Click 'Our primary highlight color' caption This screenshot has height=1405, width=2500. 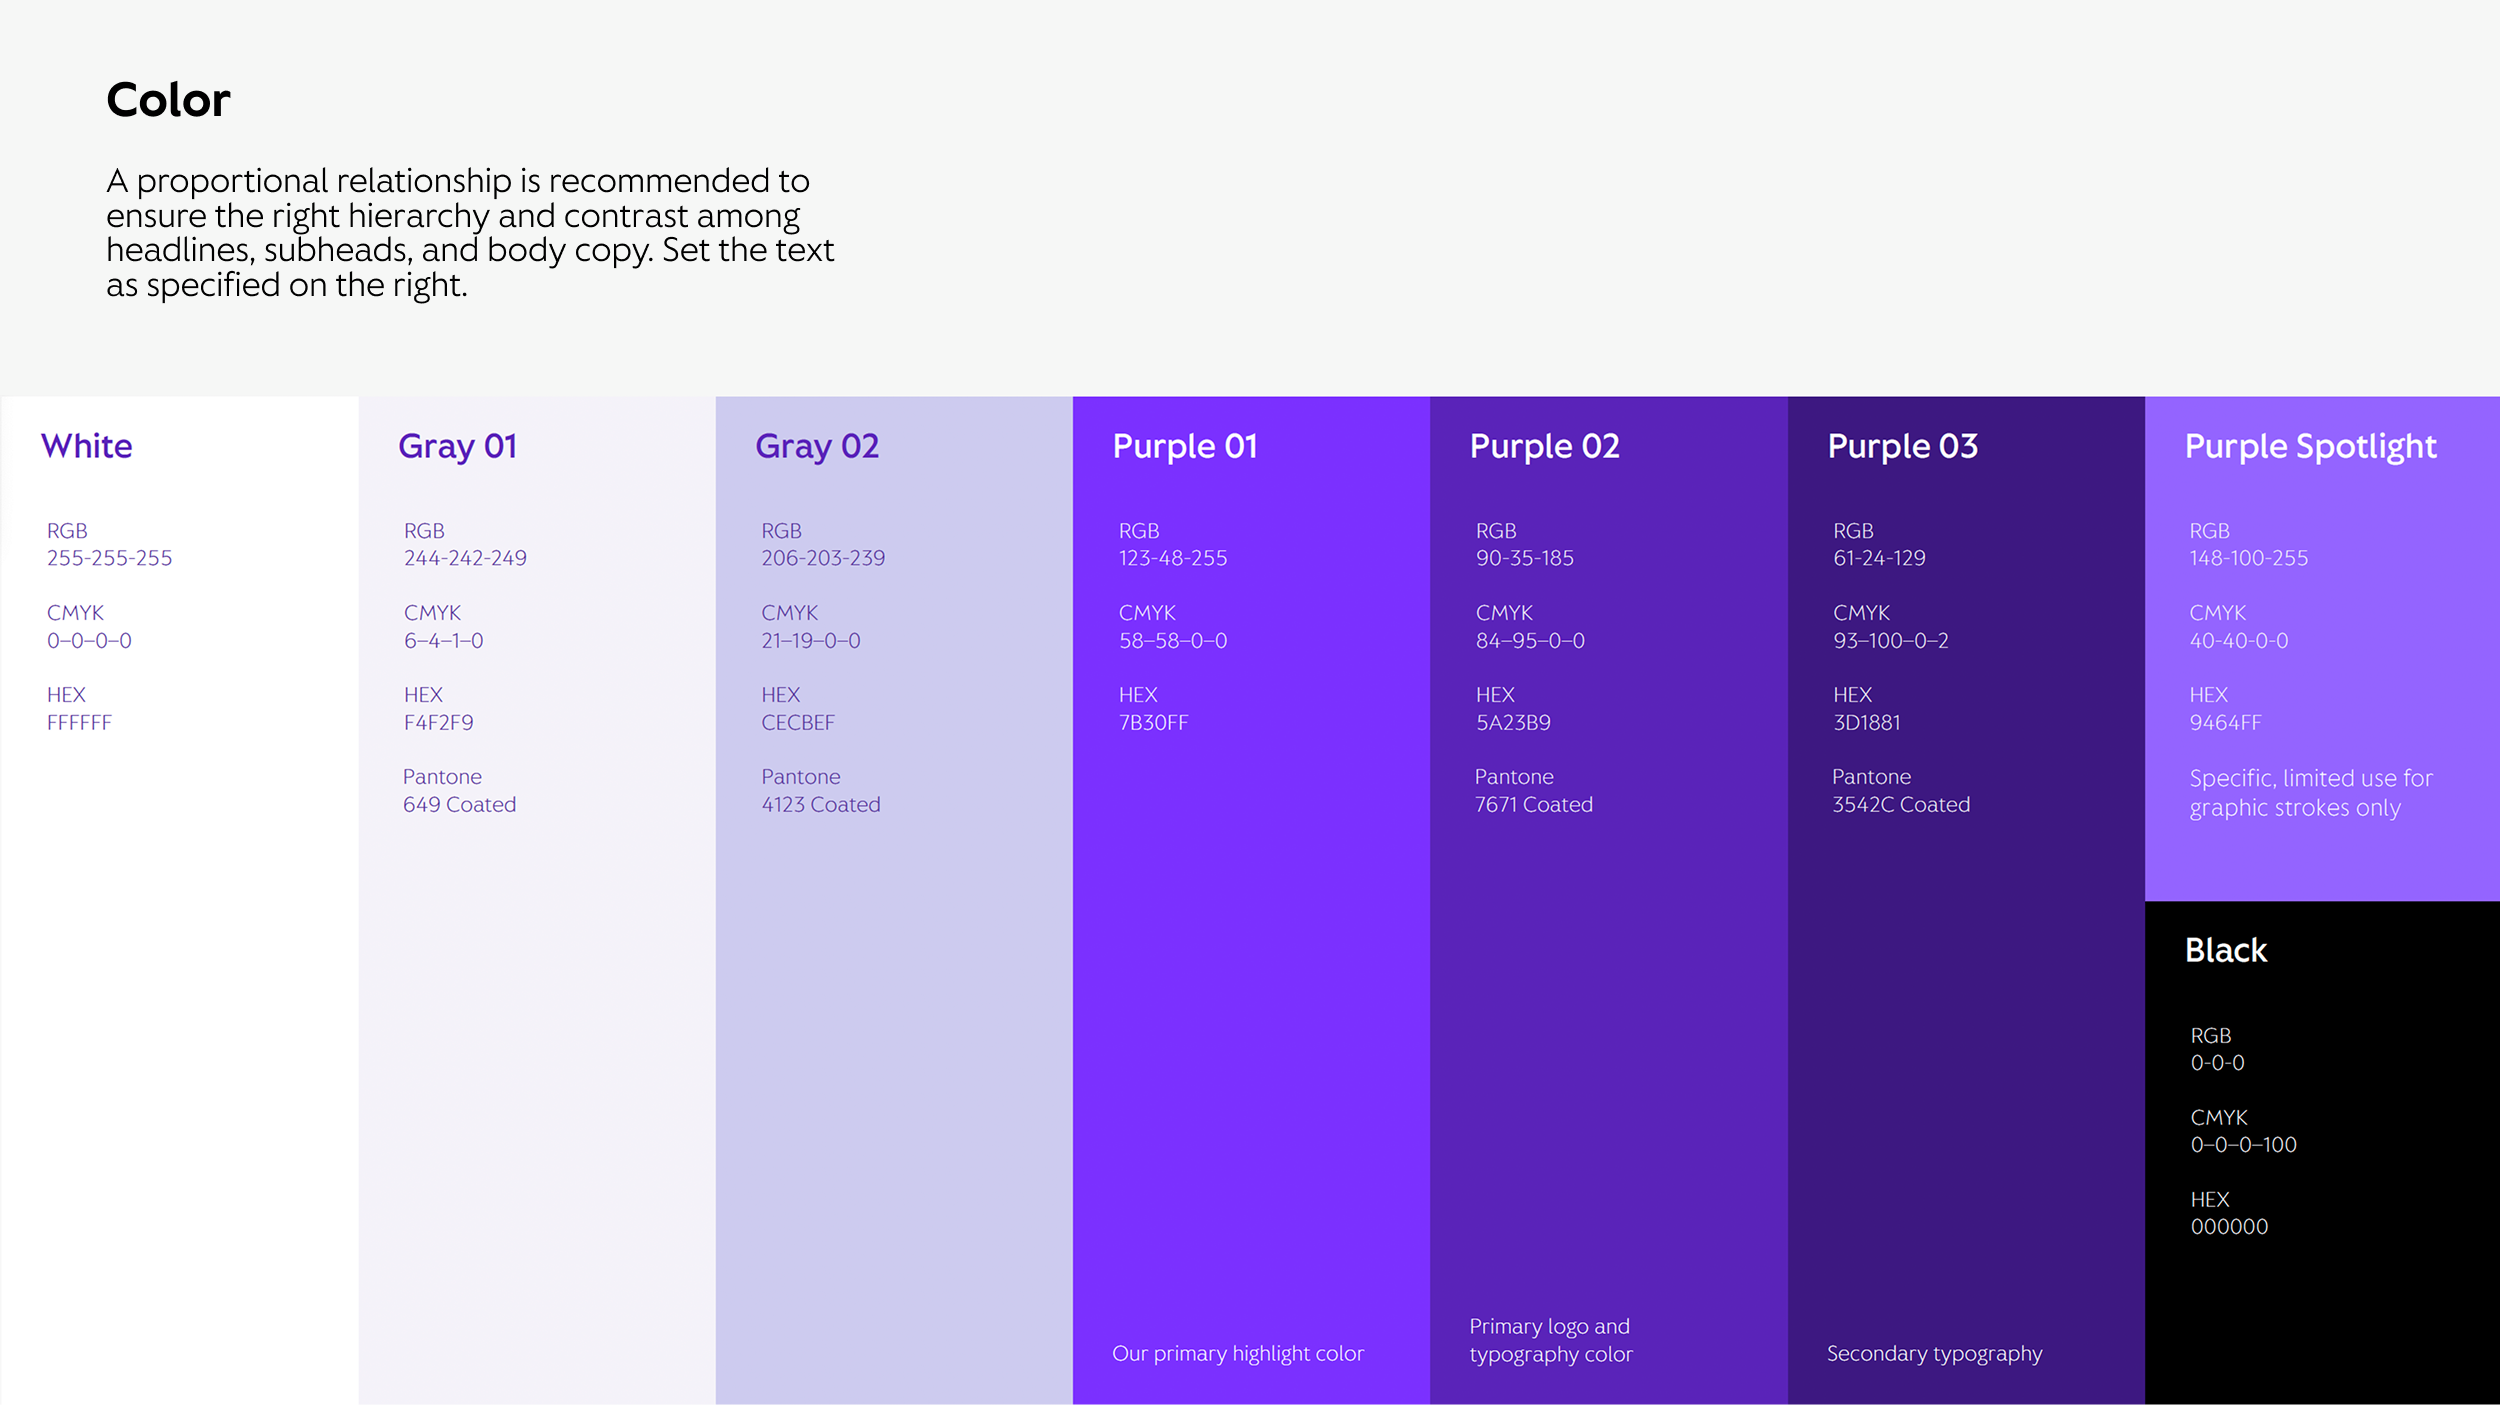pos(1237,1353)
